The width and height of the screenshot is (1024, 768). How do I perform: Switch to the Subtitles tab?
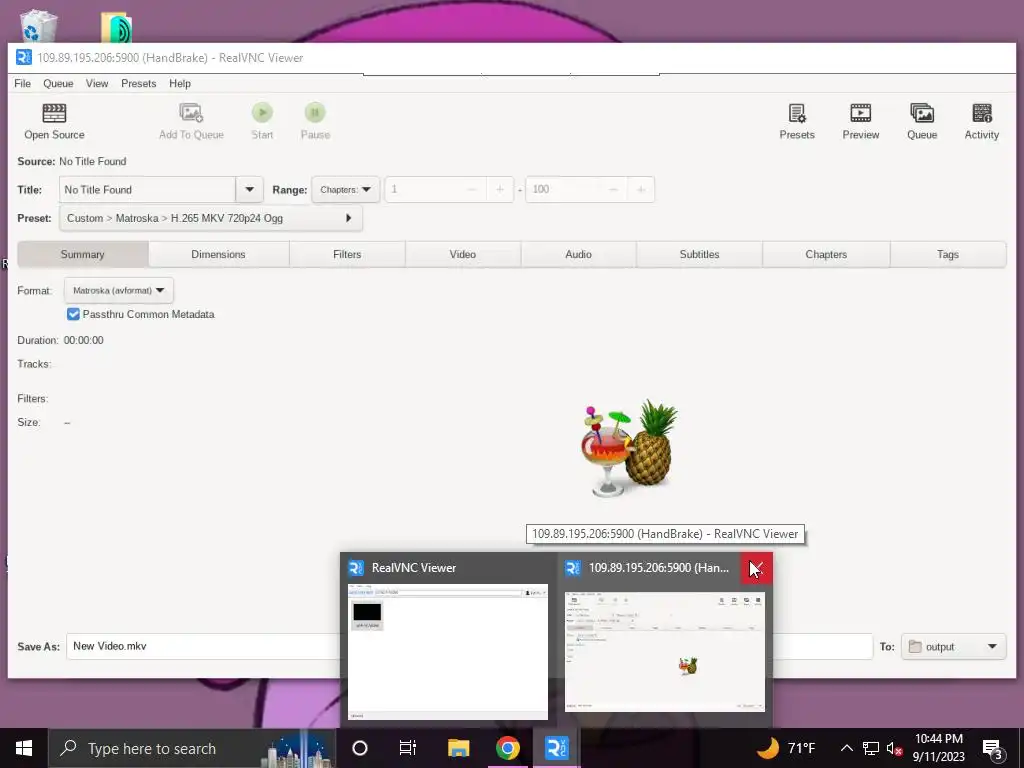pos(699,255)
